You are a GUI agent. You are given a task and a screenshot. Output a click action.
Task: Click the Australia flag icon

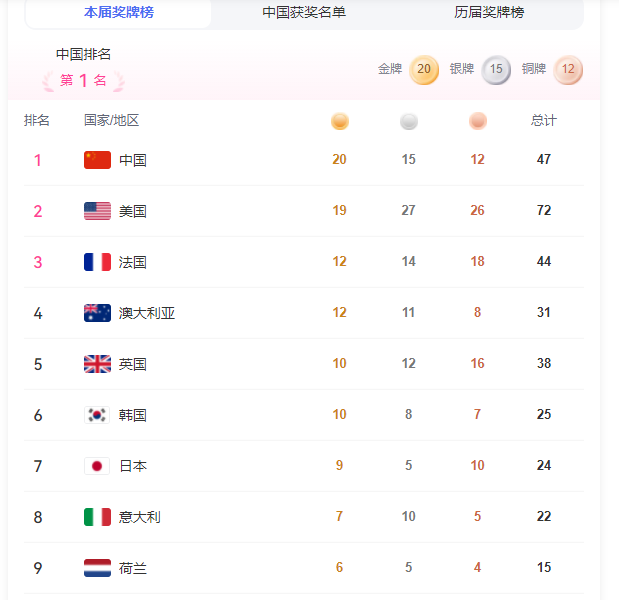pyautogui.click(x=97, y=313)
